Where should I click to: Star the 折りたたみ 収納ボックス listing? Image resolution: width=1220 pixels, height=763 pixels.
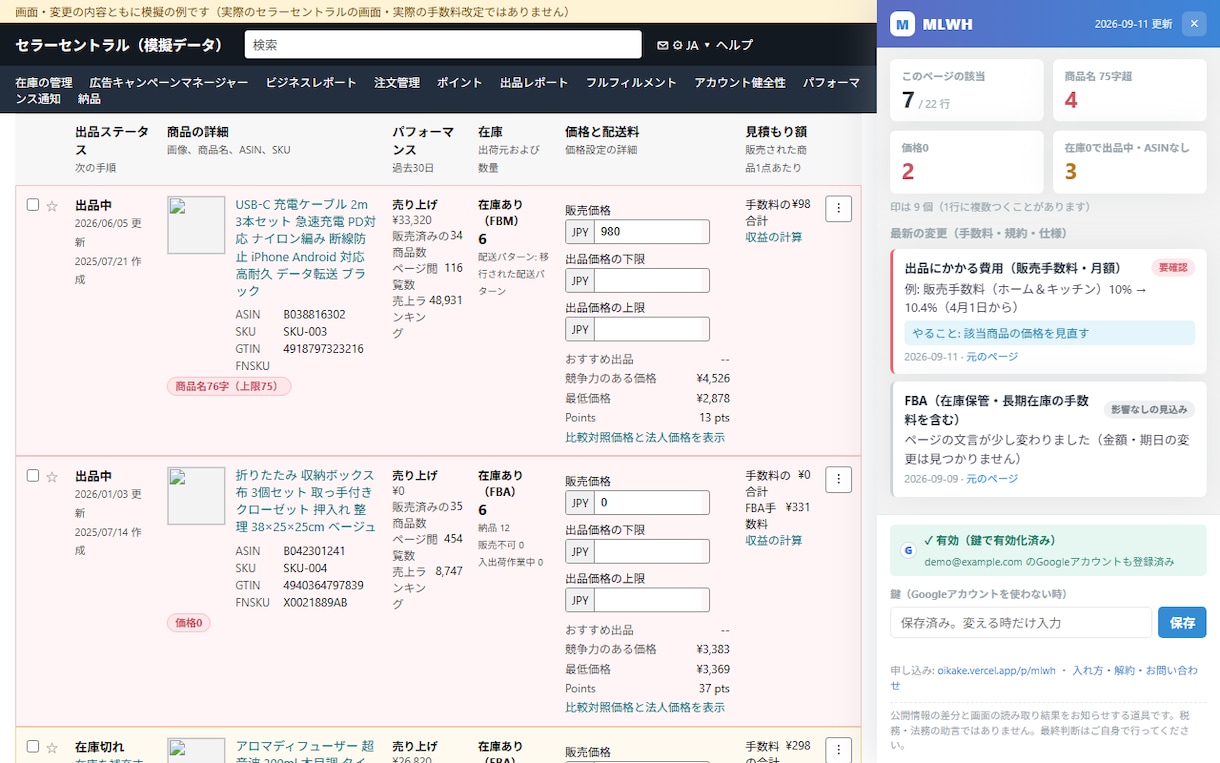click(52, 477)
